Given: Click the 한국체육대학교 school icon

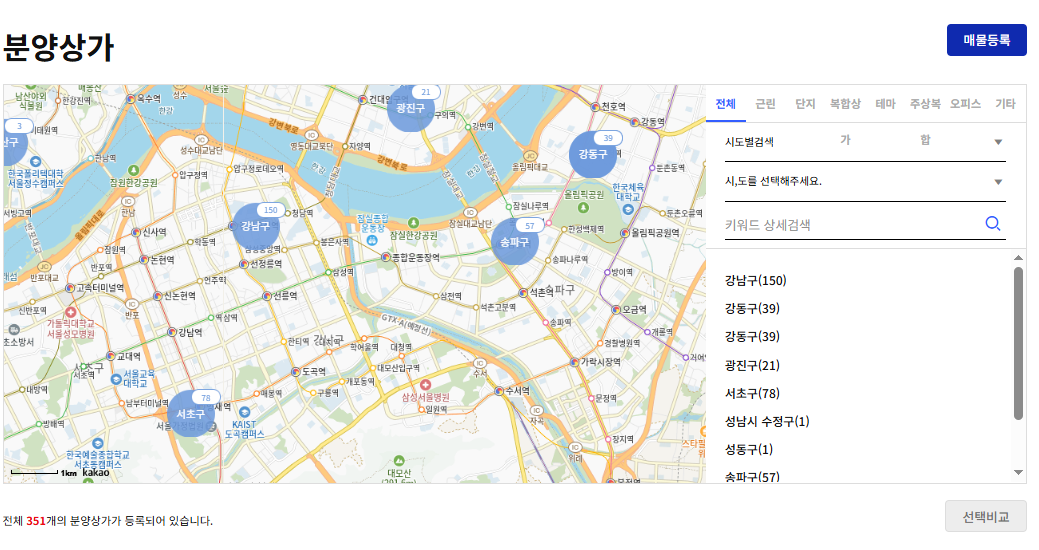Looking at the screenshot, I should click(x=628, y=209).
